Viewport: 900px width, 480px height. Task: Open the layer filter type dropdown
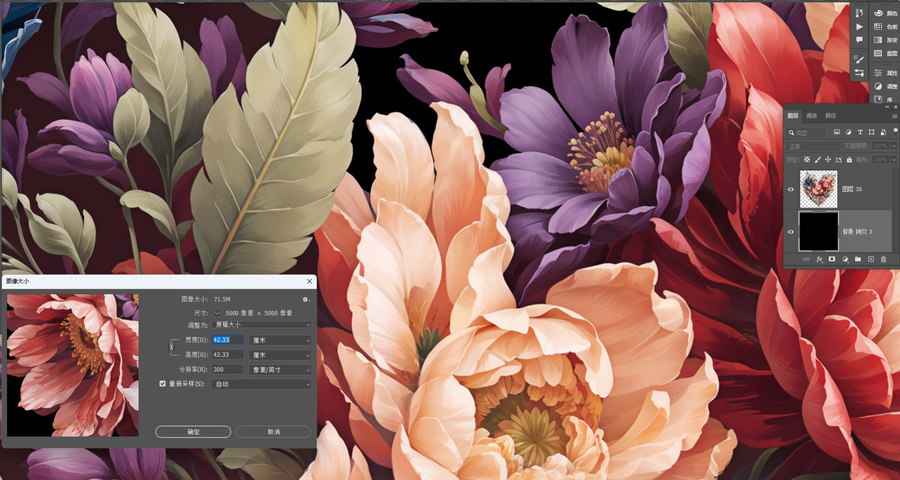pos(806,132)
